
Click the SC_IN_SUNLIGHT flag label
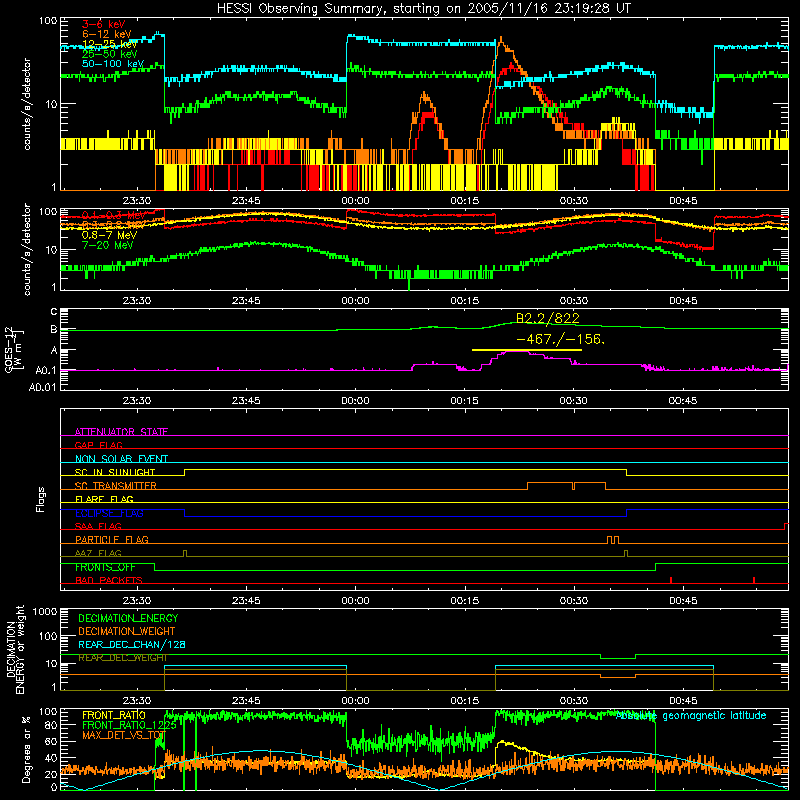tap(115, 472)
